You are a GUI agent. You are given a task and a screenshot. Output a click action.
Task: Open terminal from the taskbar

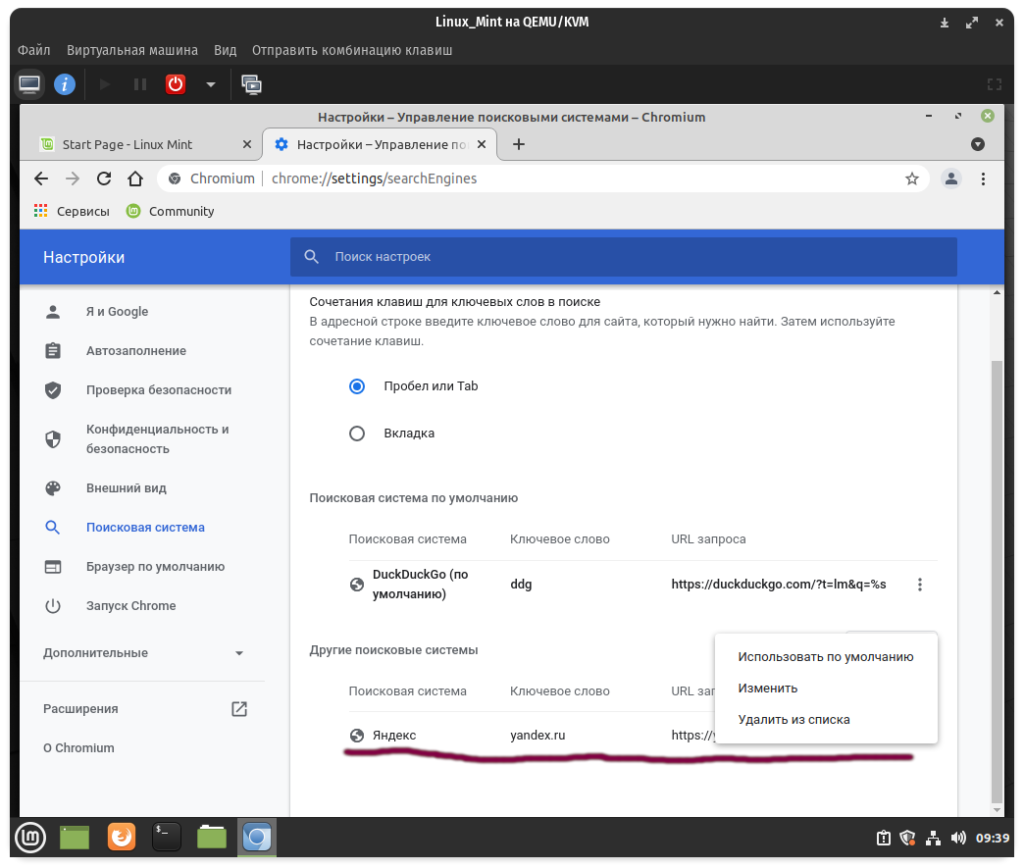click(x=166, y=837)
